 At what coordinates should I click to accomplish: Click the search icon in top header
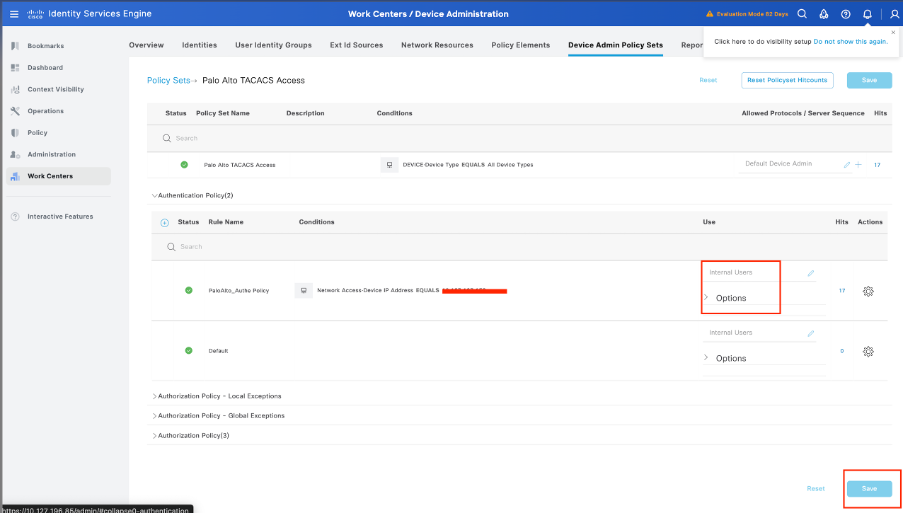point(802,14)
